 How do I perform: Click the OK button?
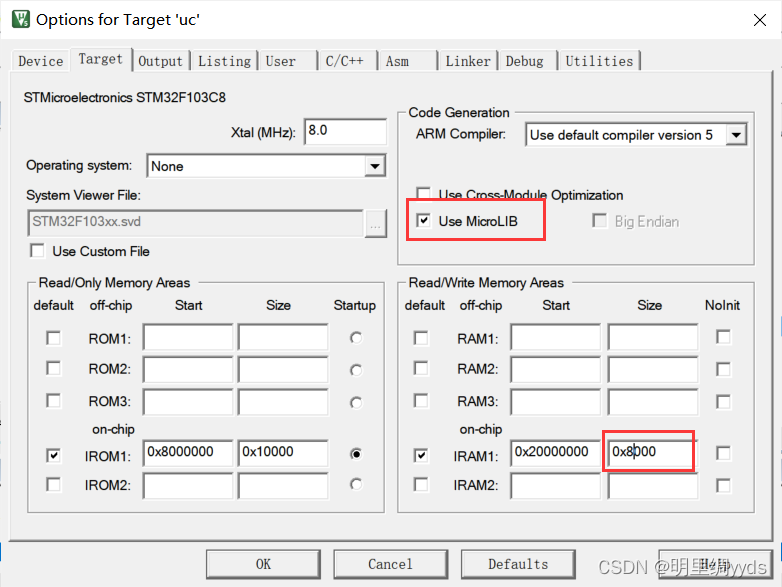[x=263, y=564]
